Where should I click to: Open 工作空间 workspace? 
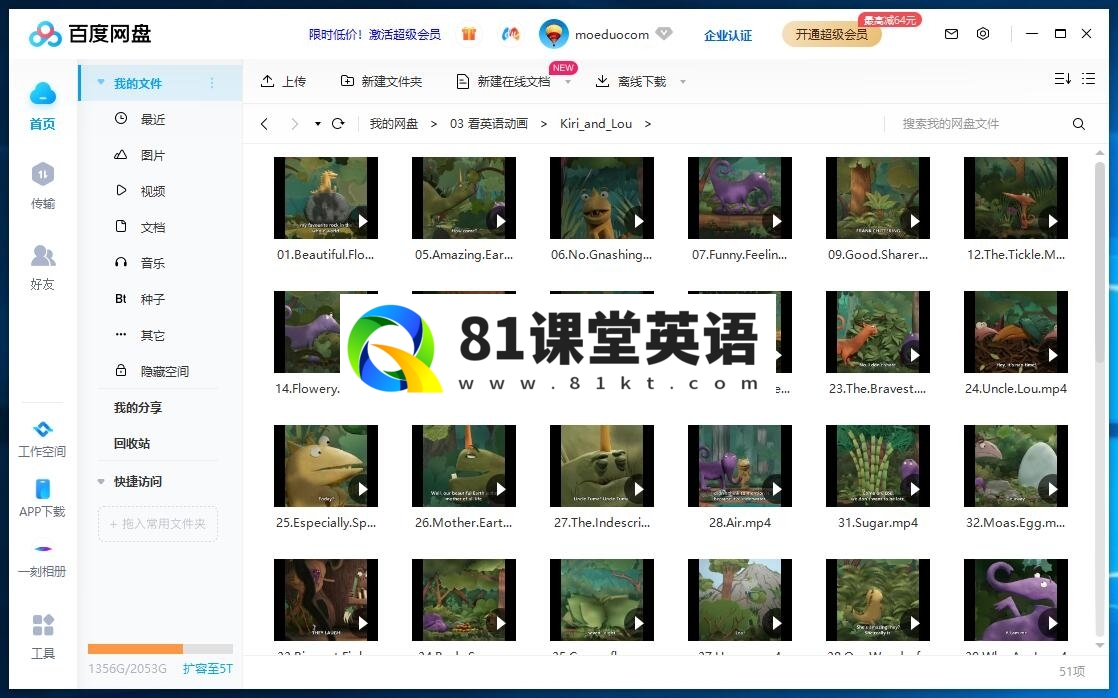(42, 438)
